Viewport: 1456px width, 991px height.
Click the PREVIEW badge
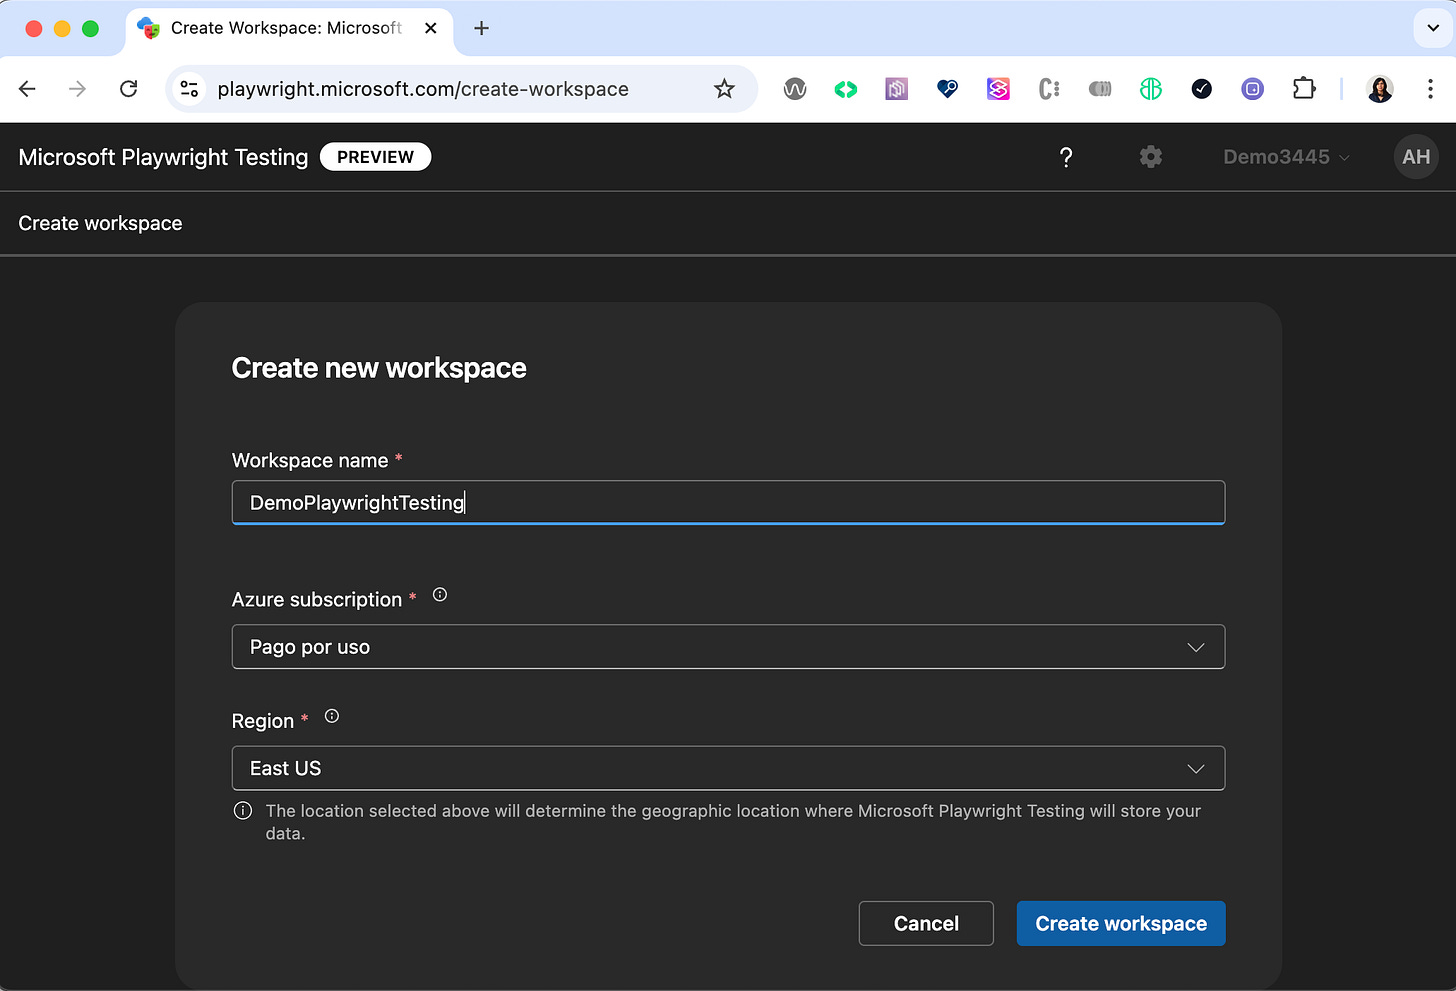(x=375, y=157)
